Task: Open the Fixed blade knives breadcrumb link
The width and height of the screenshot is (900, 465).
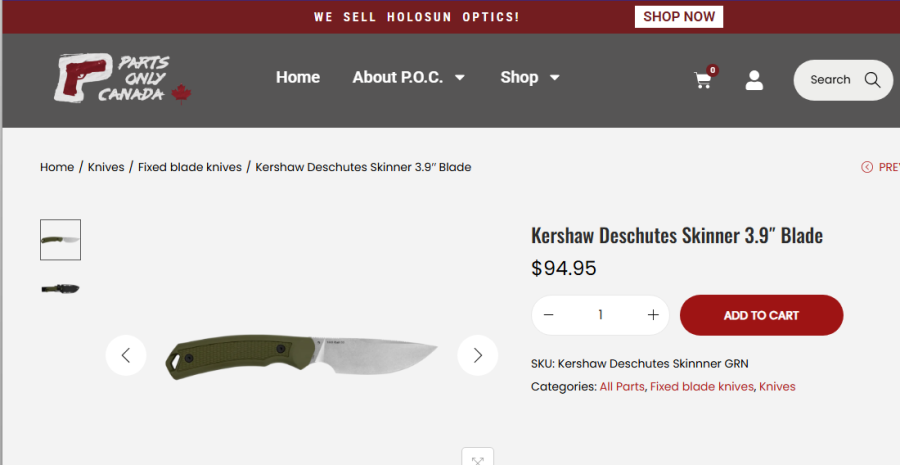Action: pos(190,167)
